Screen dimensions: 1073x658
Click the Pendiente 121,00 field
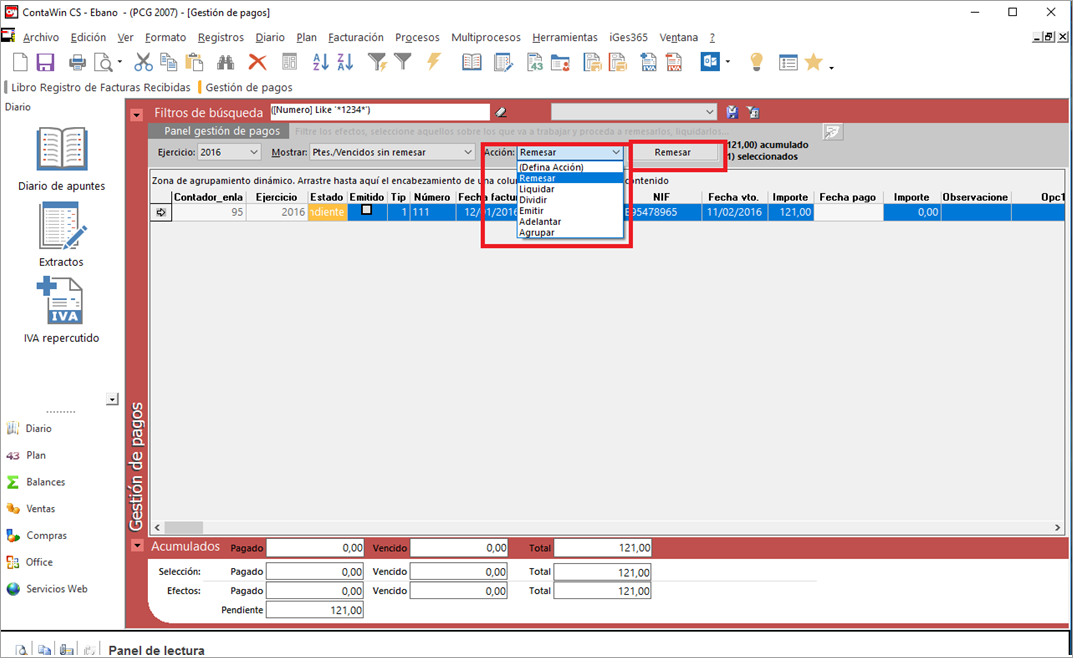[x=315, y=610]
